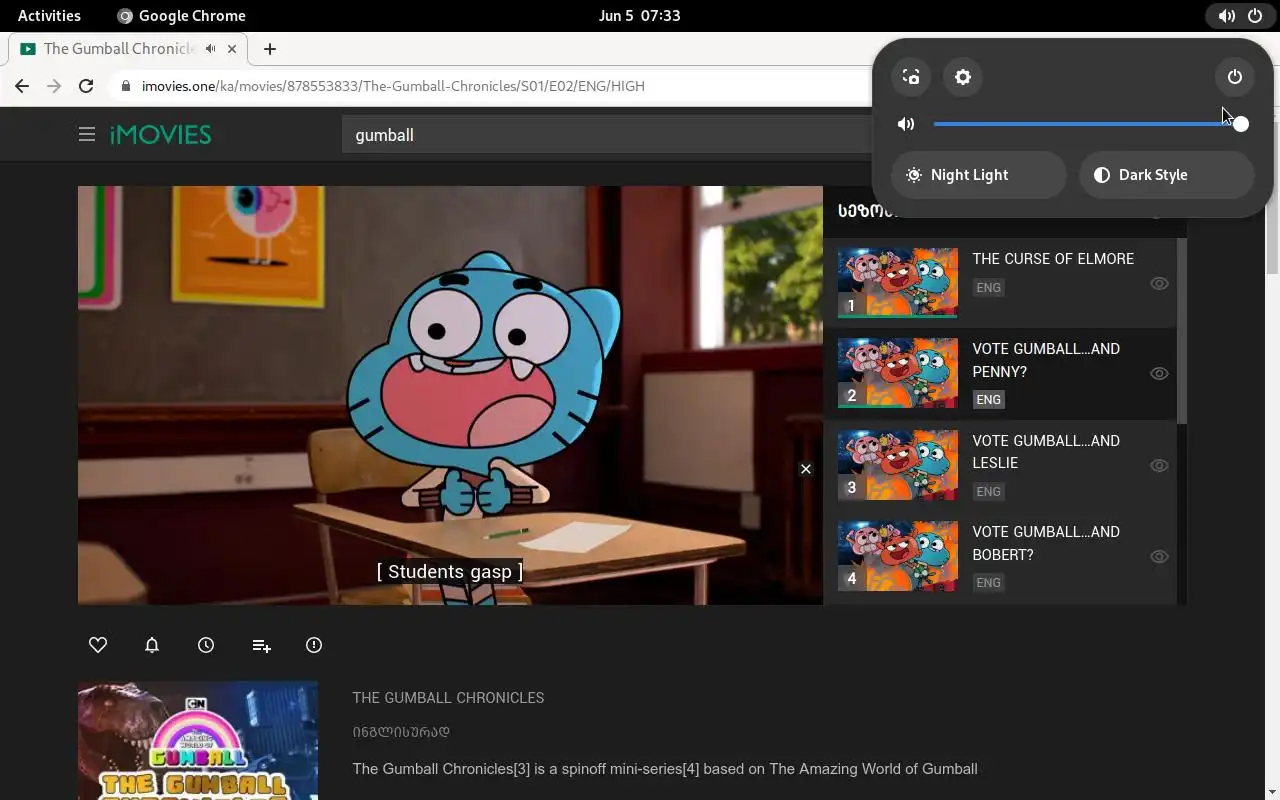Click the video player area
Image resolution: width=1280 pixels, height=800 pixels.
450,395
